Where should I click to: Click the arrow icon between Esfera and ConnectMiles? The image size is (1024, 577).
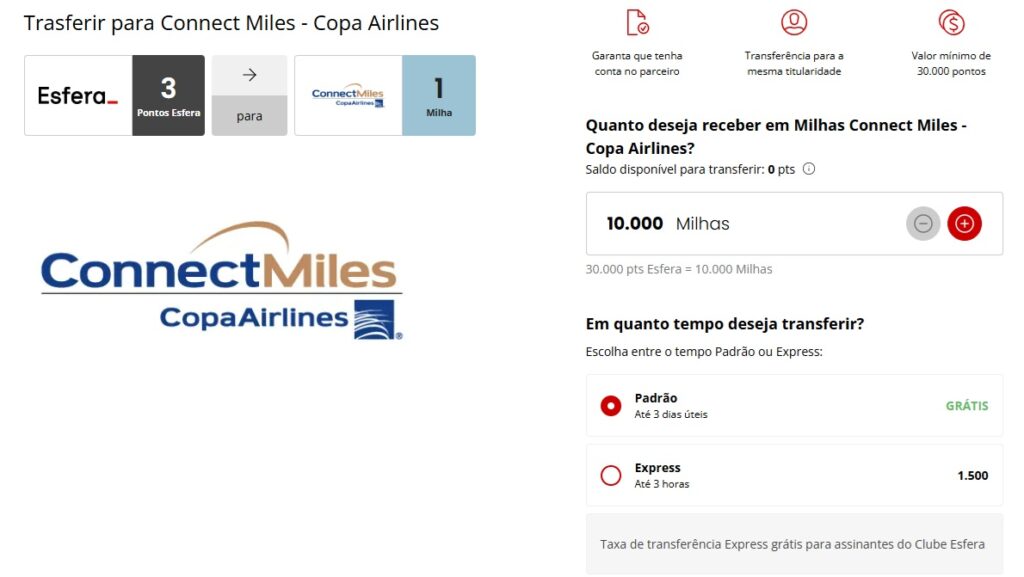[249, 75]
